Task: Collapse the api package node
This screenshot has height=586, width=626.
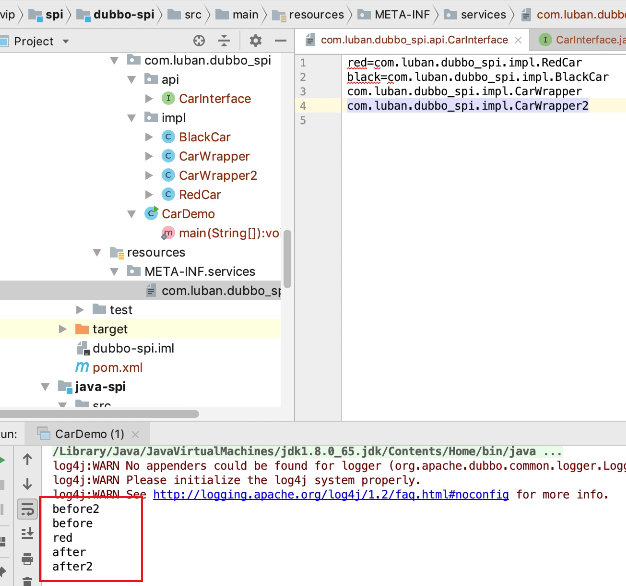Action: pos(131,80)
